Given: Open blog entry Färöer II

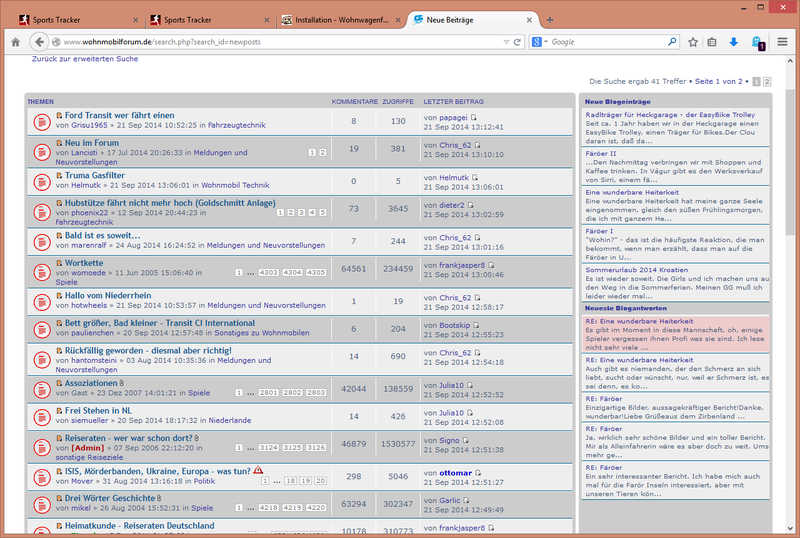Looking at the screenshot, I should [601, 154].
